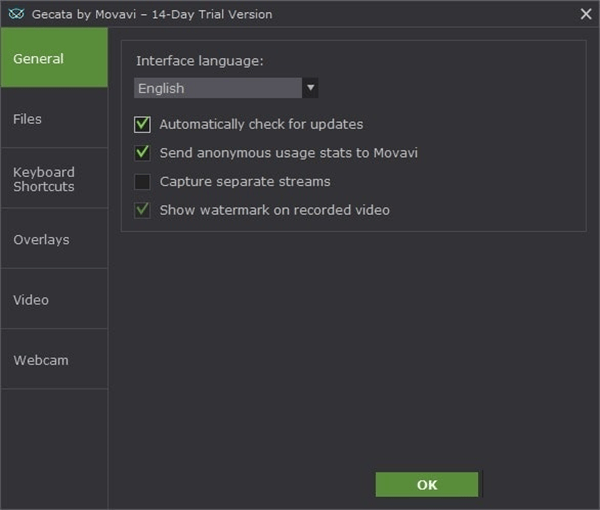
Task: Click the 'Automatically check for updates' label text
Action: (261, 125)
